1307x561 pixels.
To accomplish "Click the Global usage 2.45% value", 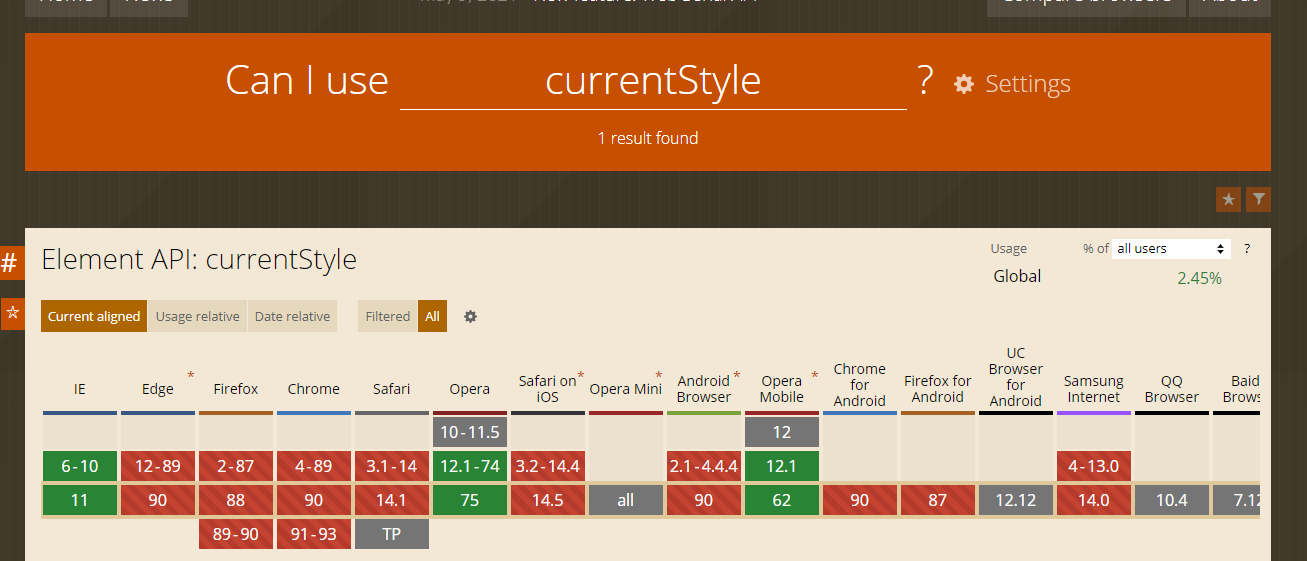I will pyautogui.click(x=1199, y=278).
